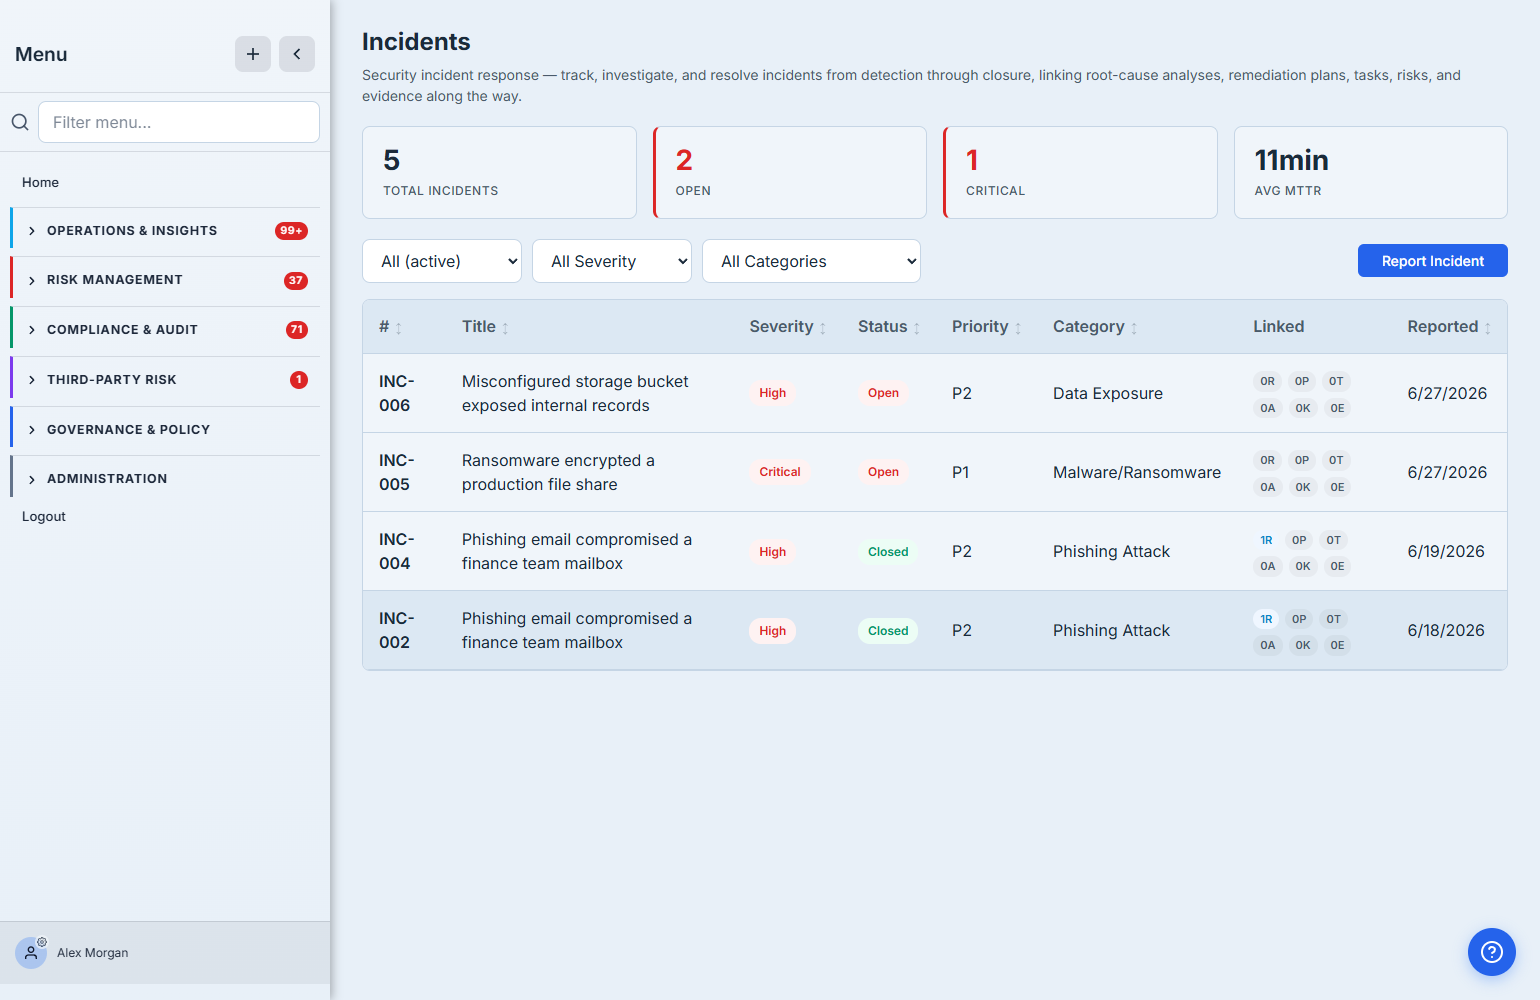Click the 1 badge on Third-Party Risk
This screenshot has height=1000, width=1540.
(299, 380)
